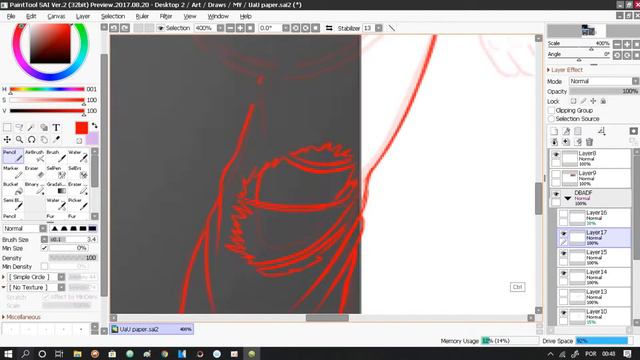Choose the SelPen tool
The image size is (640, 360).
pos(57,173)
